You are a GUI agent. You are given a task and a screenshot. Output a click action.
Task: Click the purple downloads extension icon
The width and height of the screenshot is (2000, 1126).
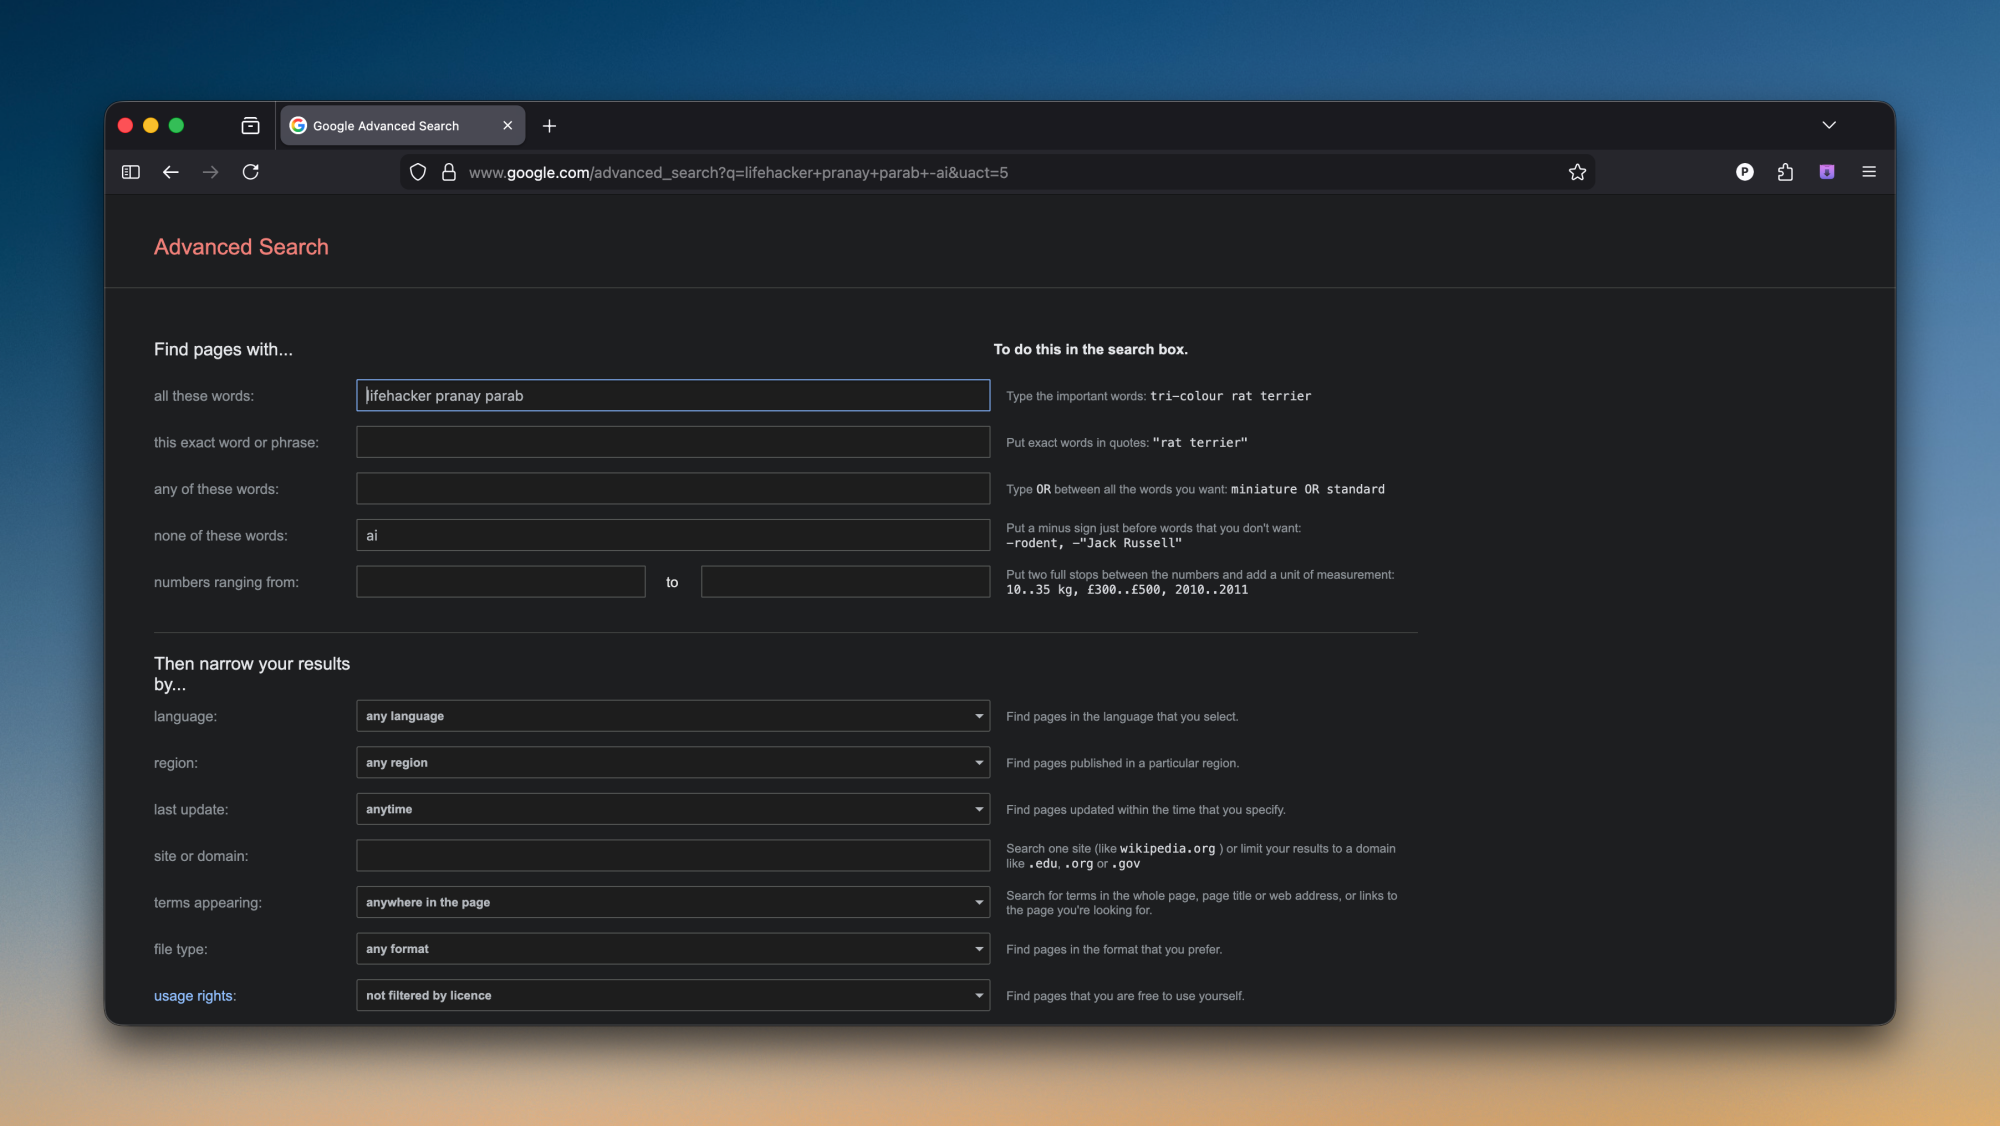click(1827, 172)
